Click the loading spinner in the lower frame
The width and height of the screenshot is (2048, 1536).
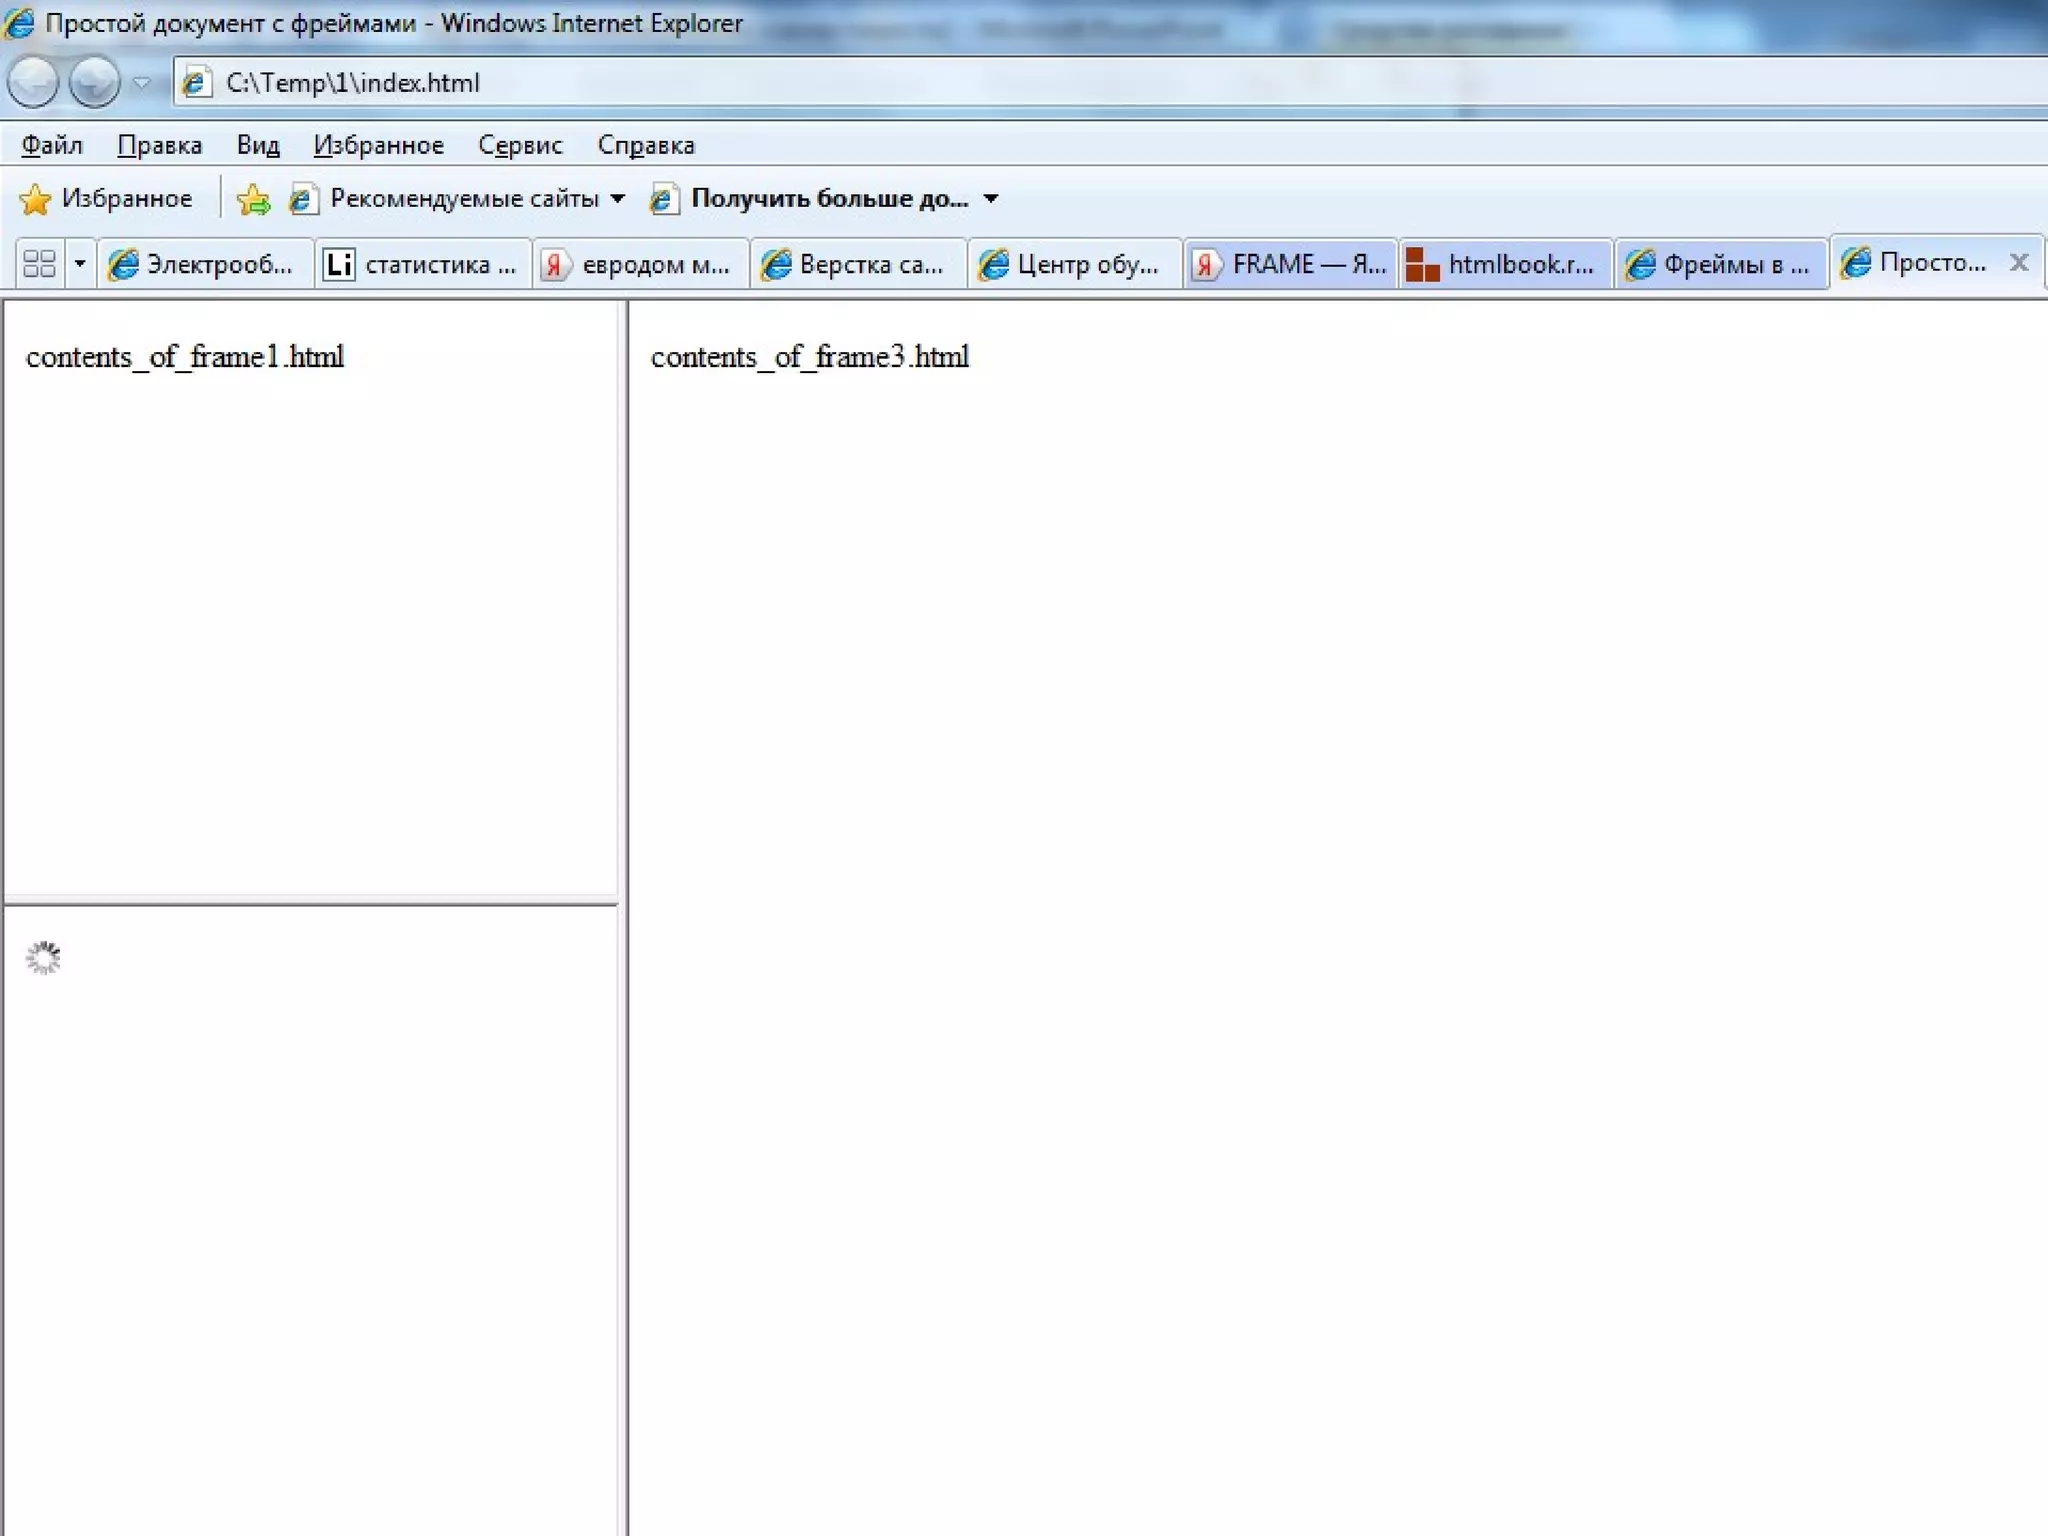click(x=43, y=958)
